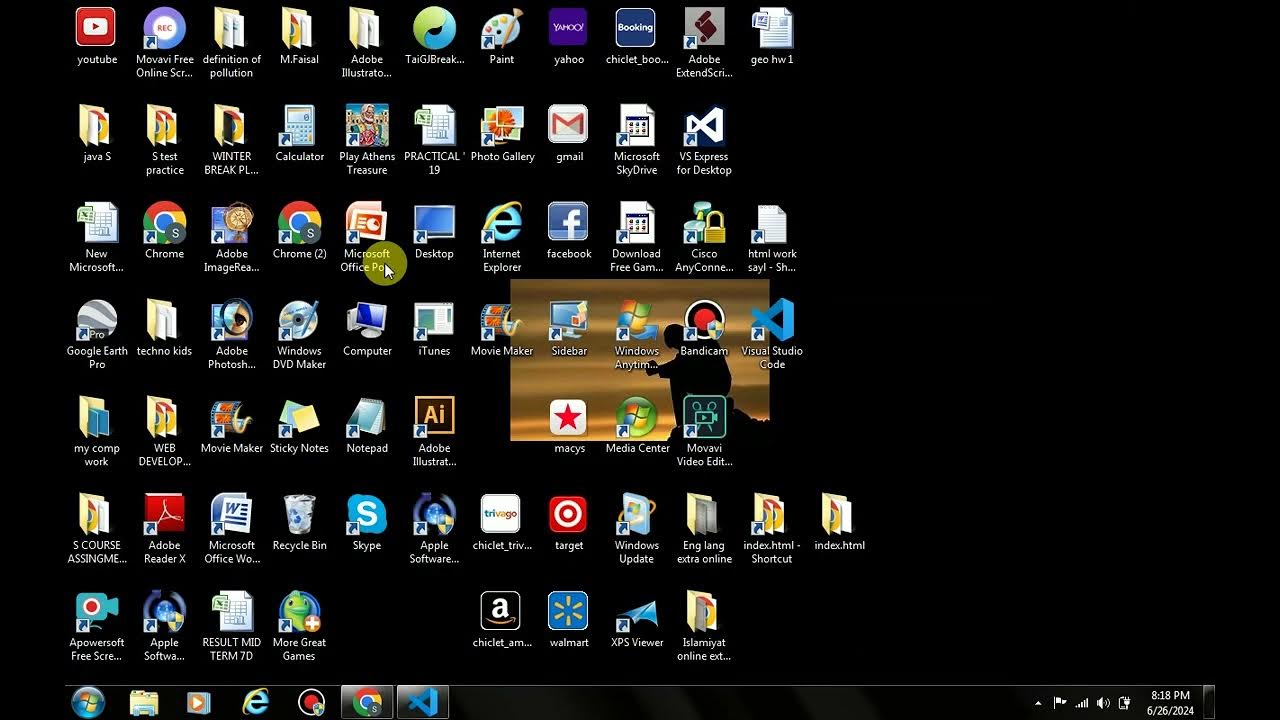Open the Action Center flag tray icon

(1060, 703)
